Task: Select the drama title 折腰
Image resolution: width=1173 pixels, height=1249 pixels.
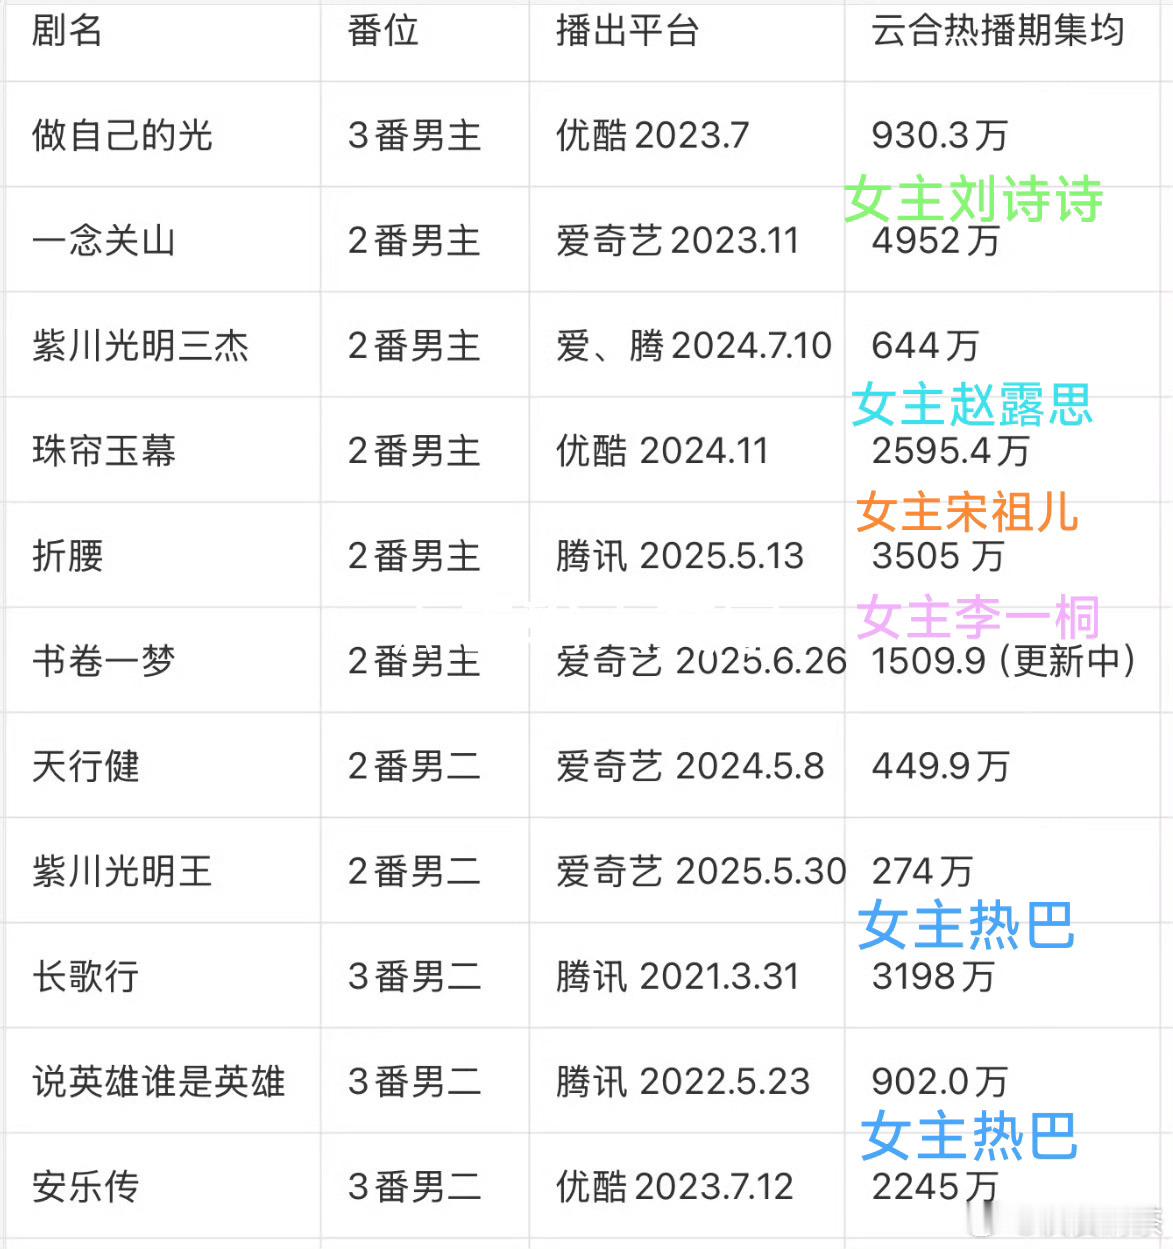Action: point(68,556)
